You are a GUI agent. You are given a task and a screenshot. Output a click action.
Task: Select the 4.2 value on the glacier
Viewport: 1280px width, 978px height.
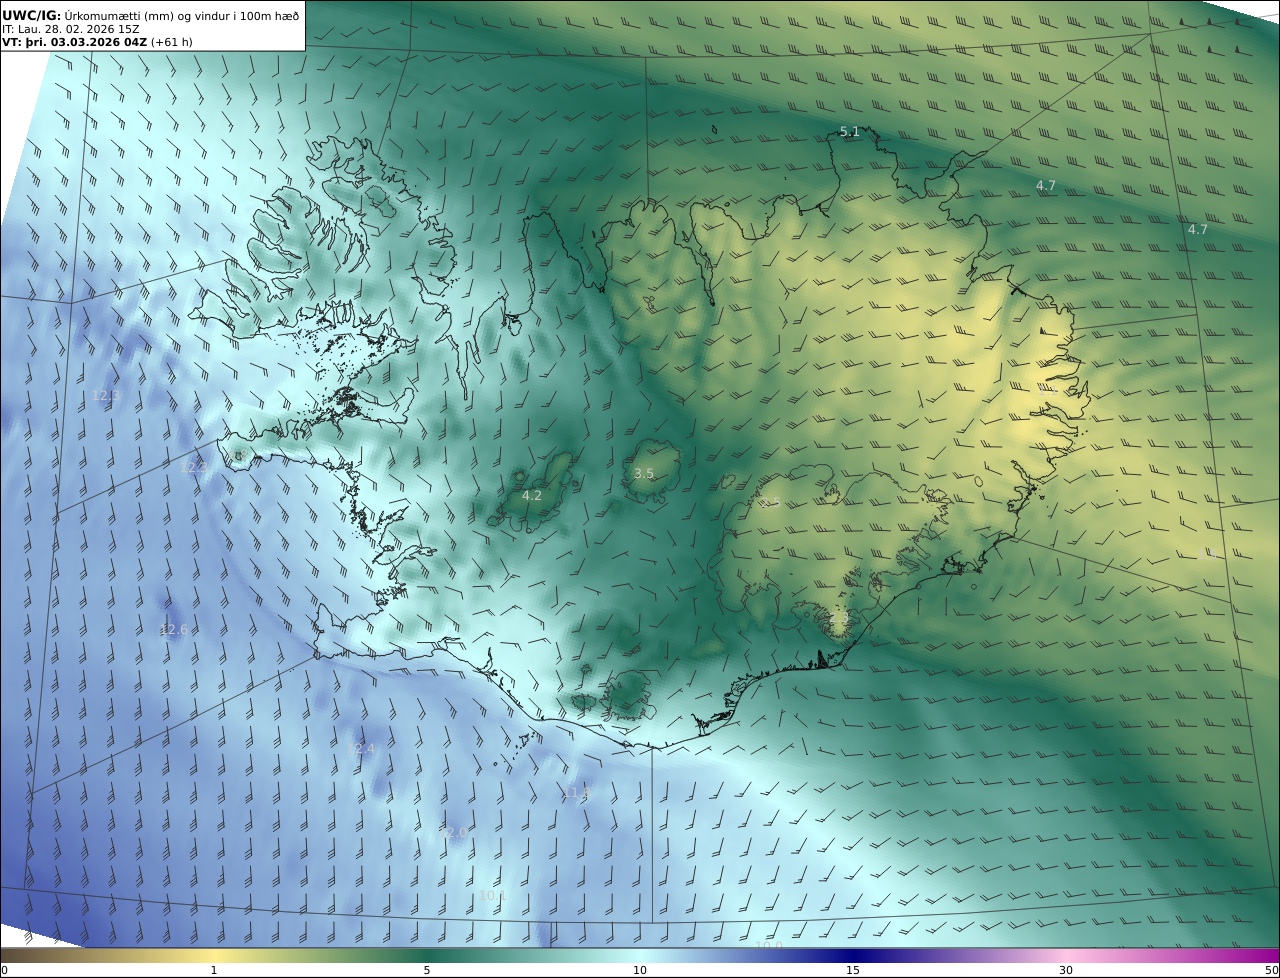532,495
